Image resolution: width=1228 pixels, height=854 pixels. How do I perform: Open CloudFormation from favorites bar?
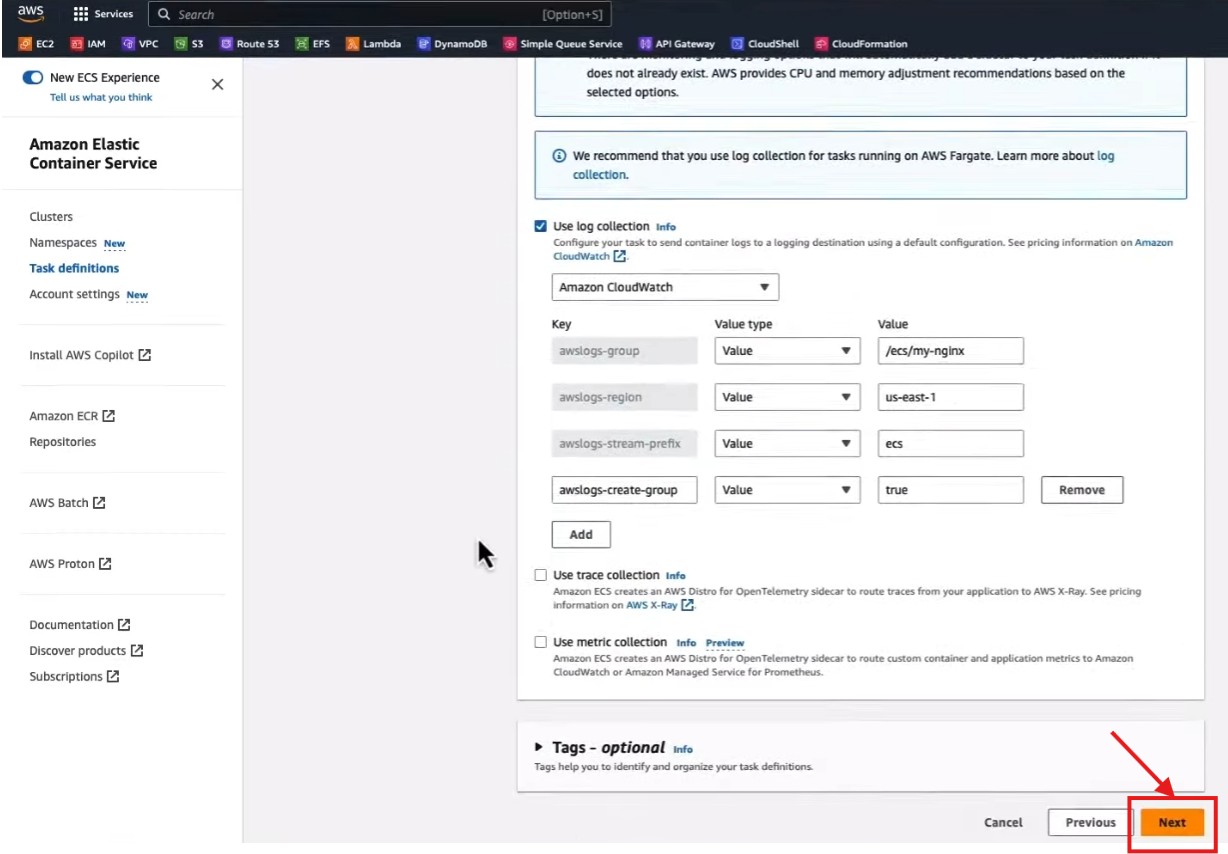click(861, 44)
